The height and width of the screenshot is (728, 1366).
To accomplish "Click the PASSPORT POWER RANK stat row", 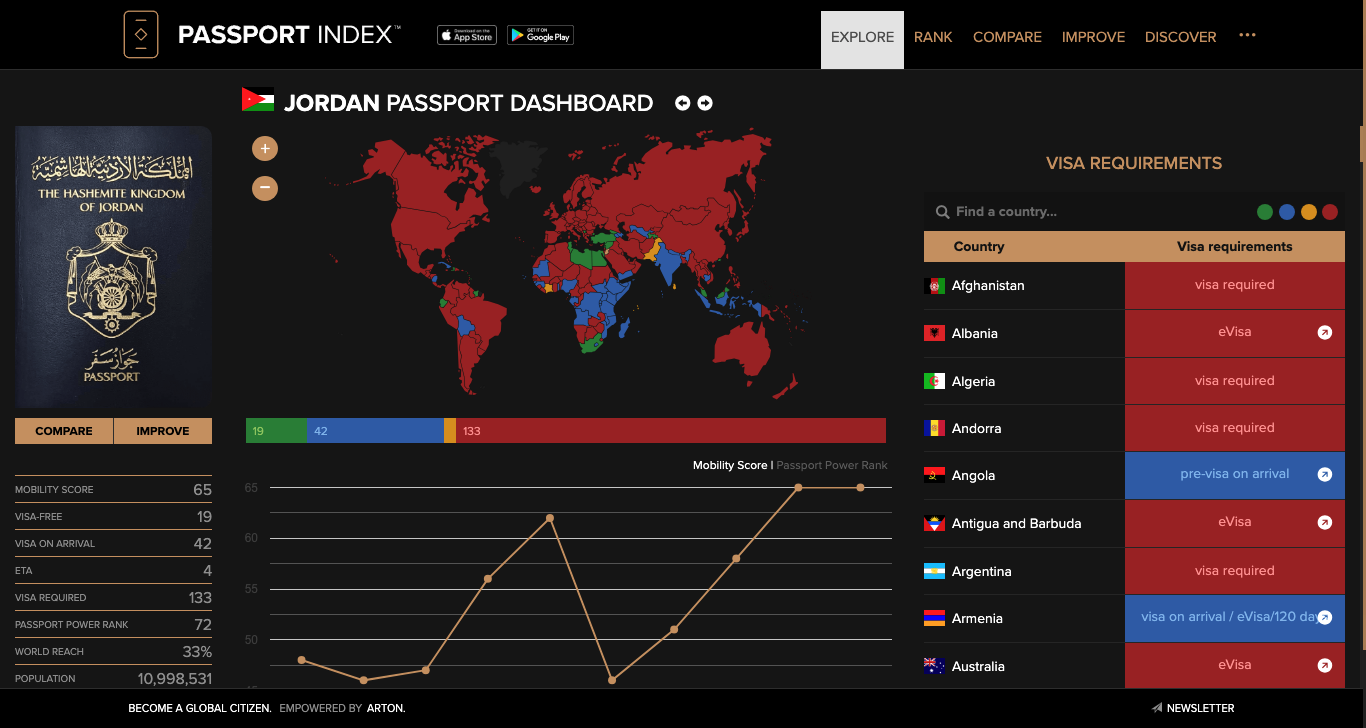I will coord(113,624).
